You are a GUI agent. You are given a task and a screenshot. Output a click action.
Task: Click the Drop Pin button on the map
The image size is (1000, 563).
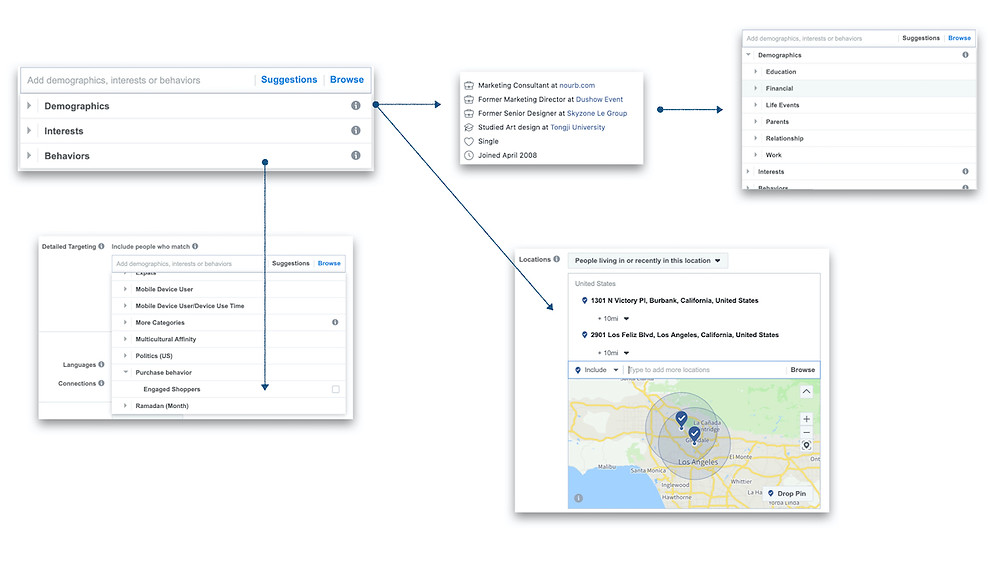tap(786, 494)
